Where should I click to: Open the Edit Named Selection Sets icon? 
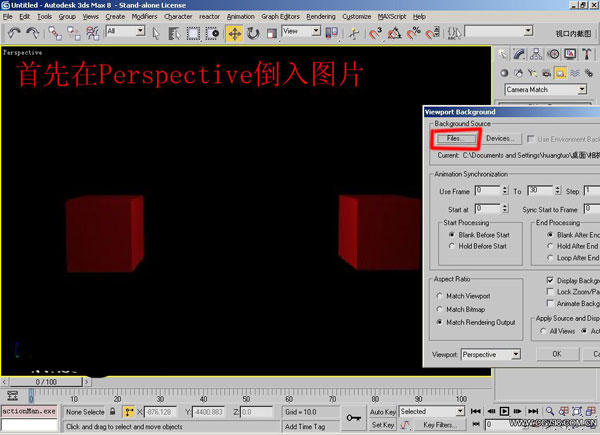point(454,33)
